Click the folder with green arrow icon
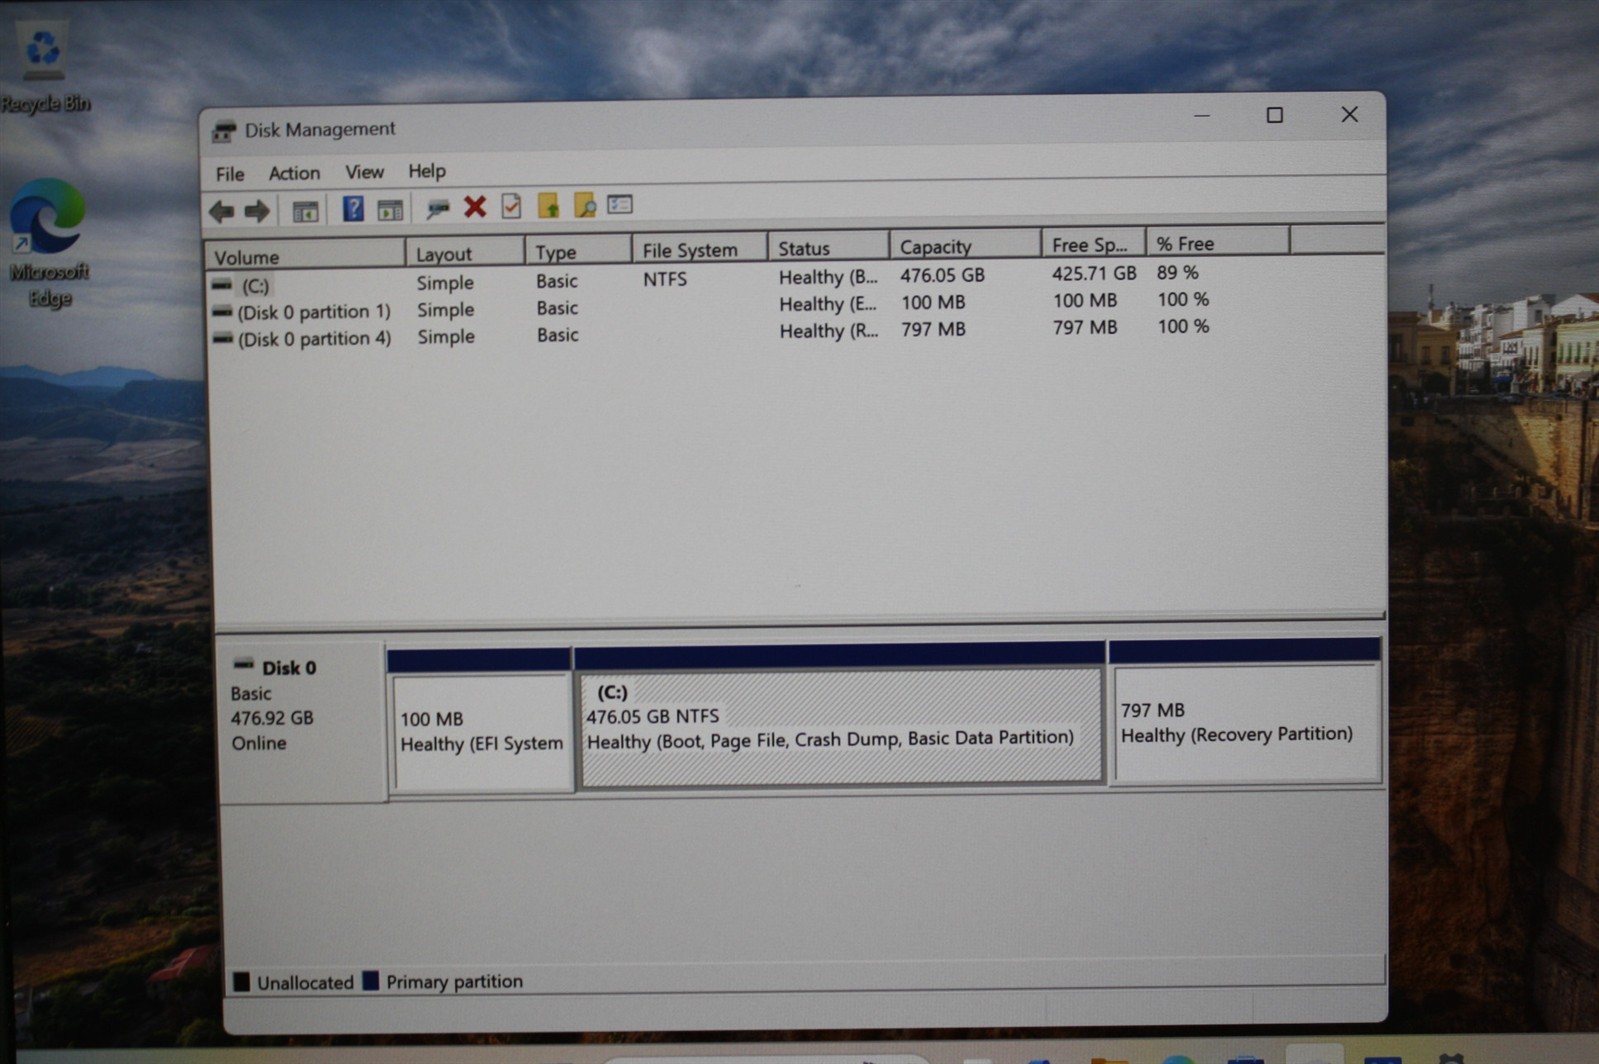 click(548, 206)
